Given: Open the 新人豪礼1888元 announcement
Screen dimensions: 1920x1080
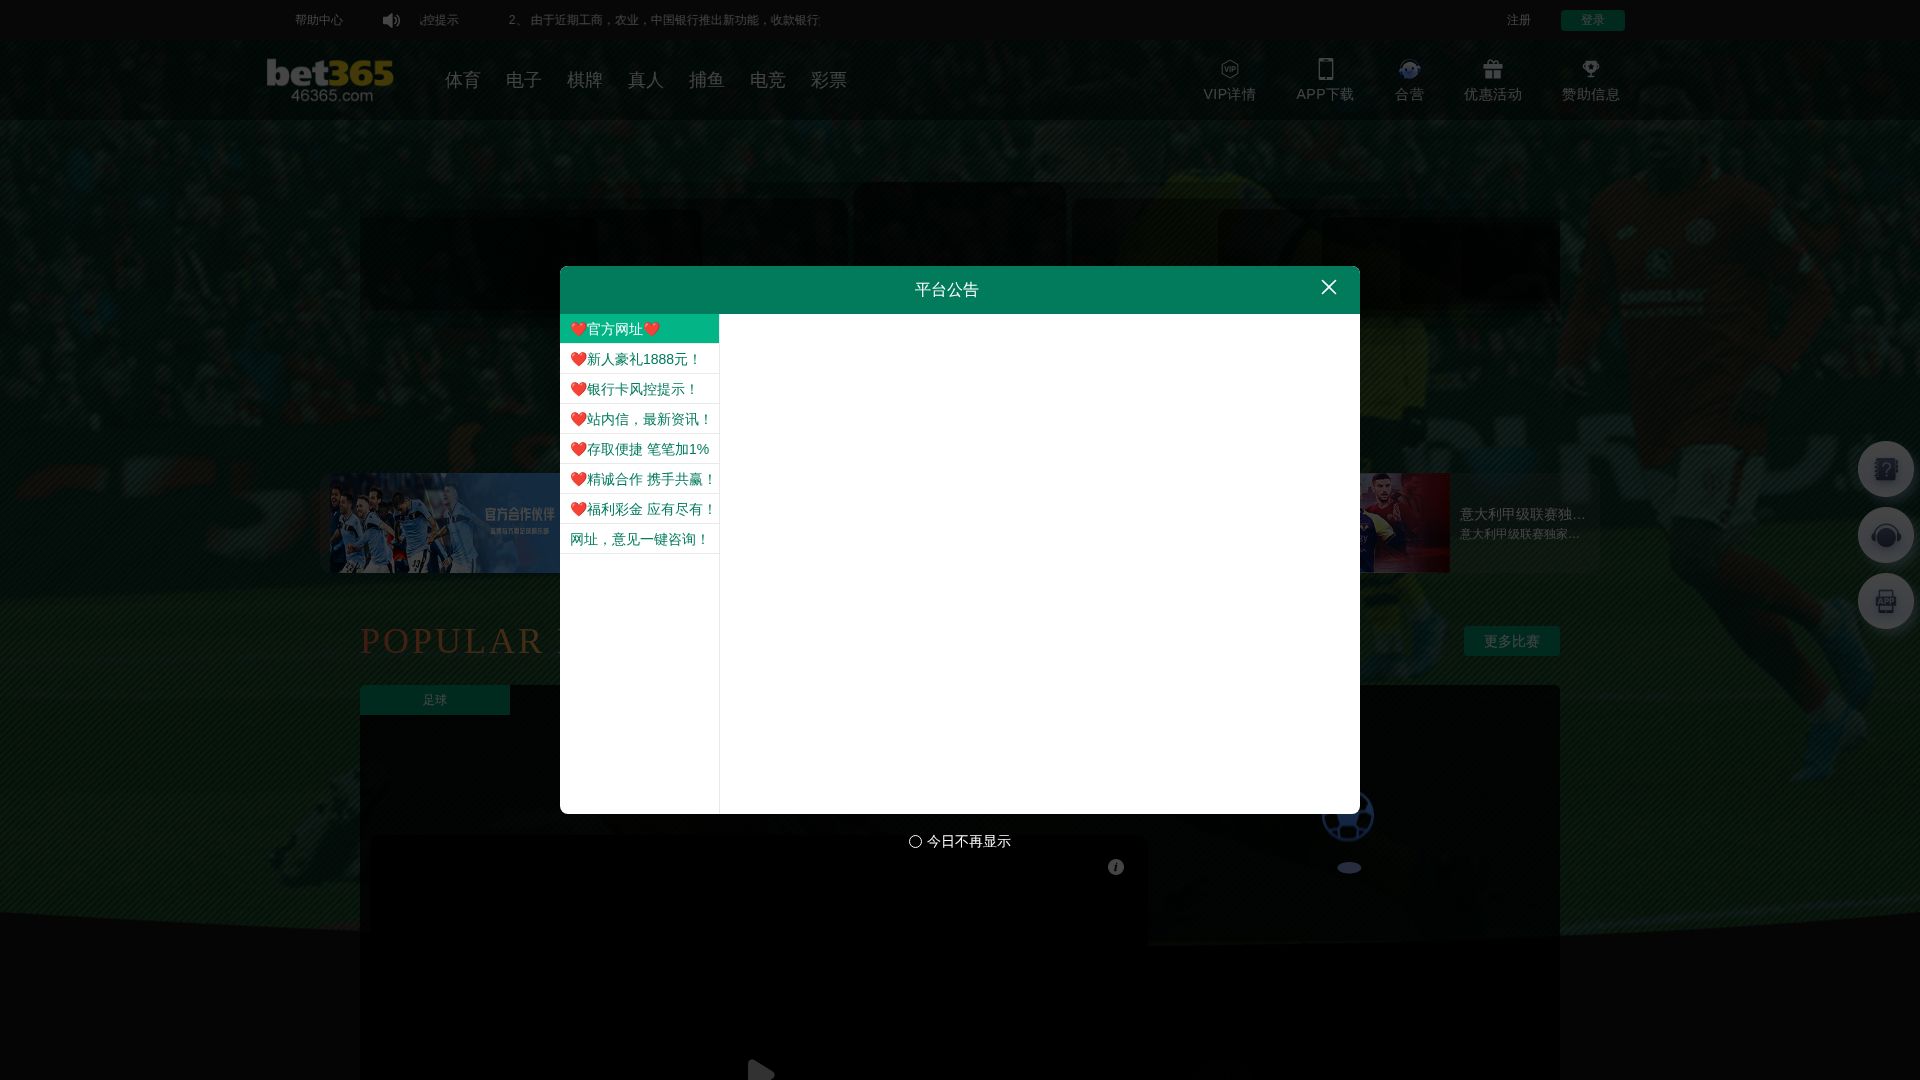Looking at the screenshot, I should click(x=639, y=359).
